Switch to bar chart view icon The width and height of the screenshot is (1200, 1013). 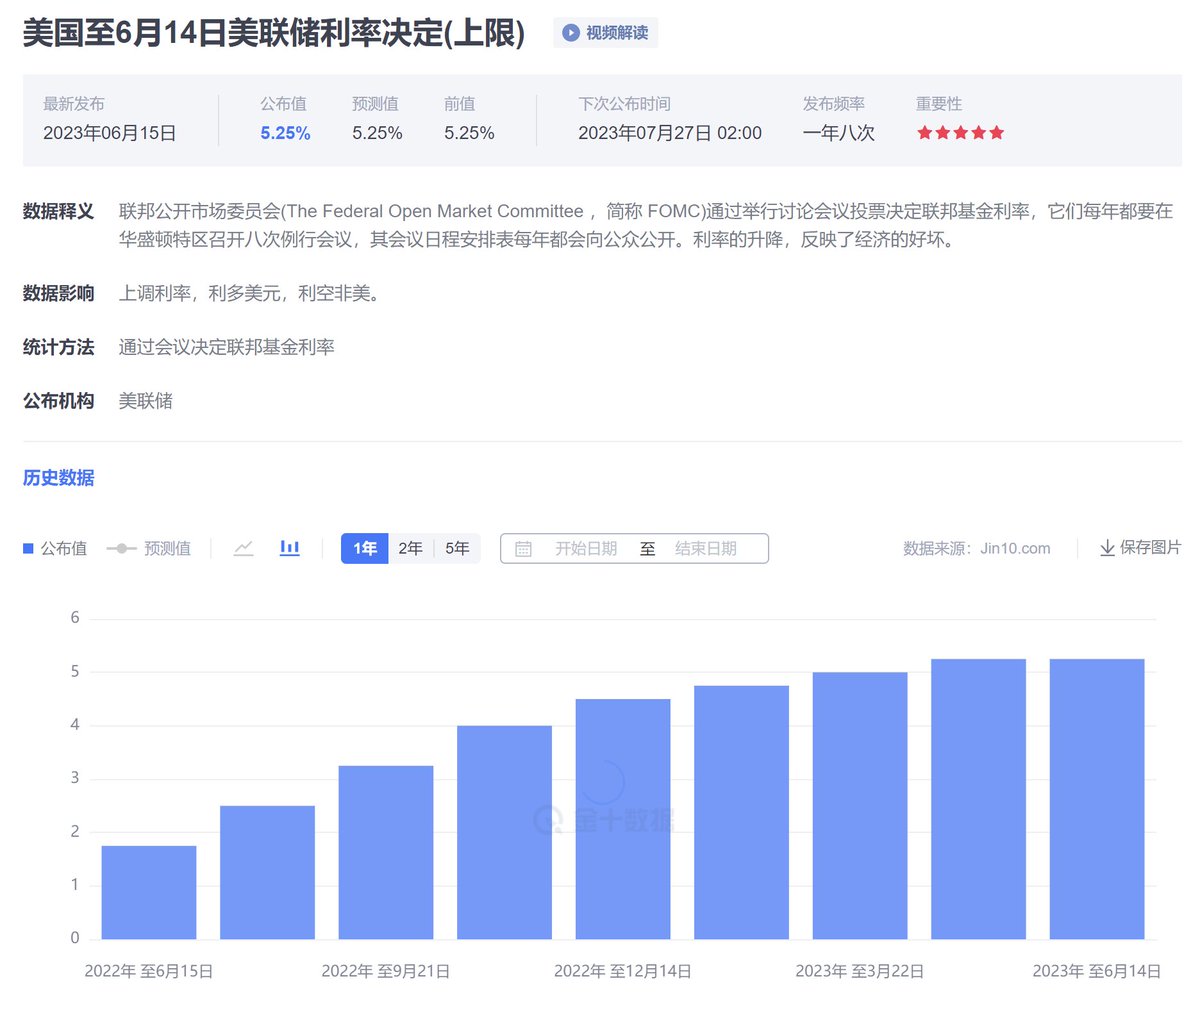(290, 548)
